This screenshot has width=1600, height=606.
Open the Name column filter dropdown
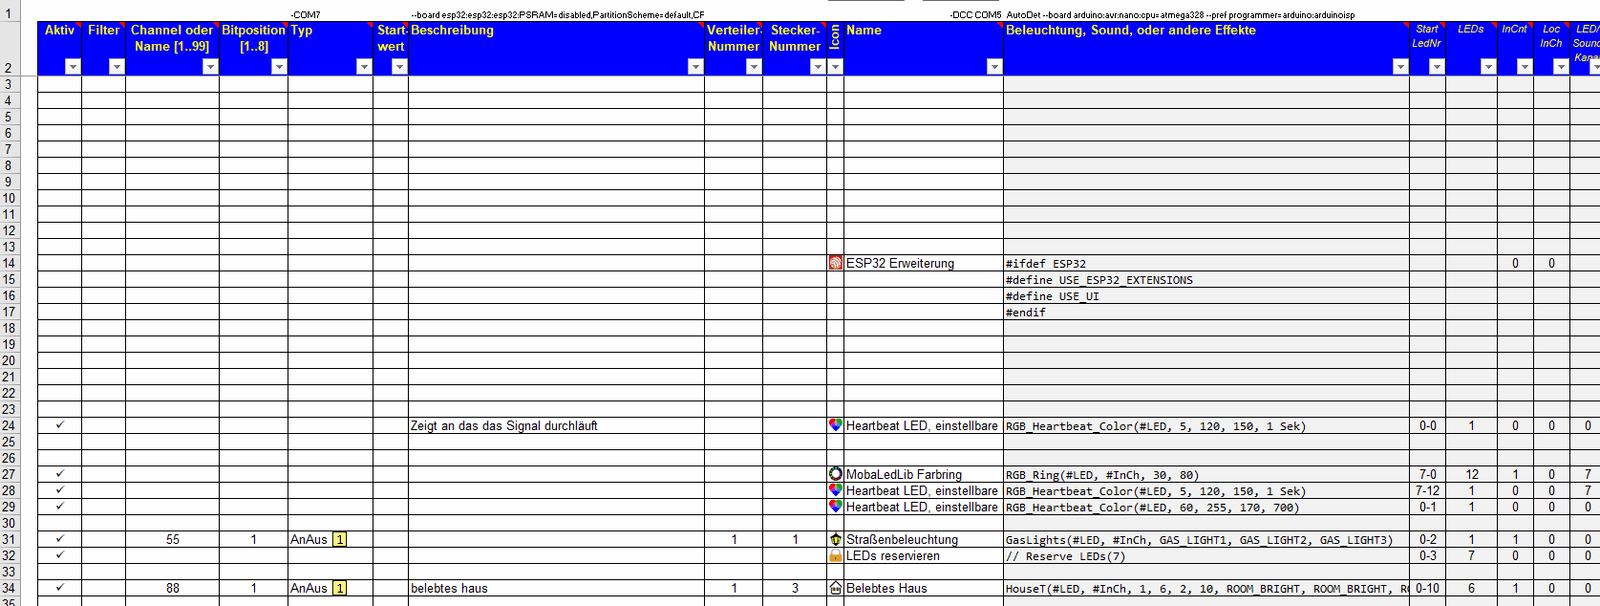click(994, 66)
